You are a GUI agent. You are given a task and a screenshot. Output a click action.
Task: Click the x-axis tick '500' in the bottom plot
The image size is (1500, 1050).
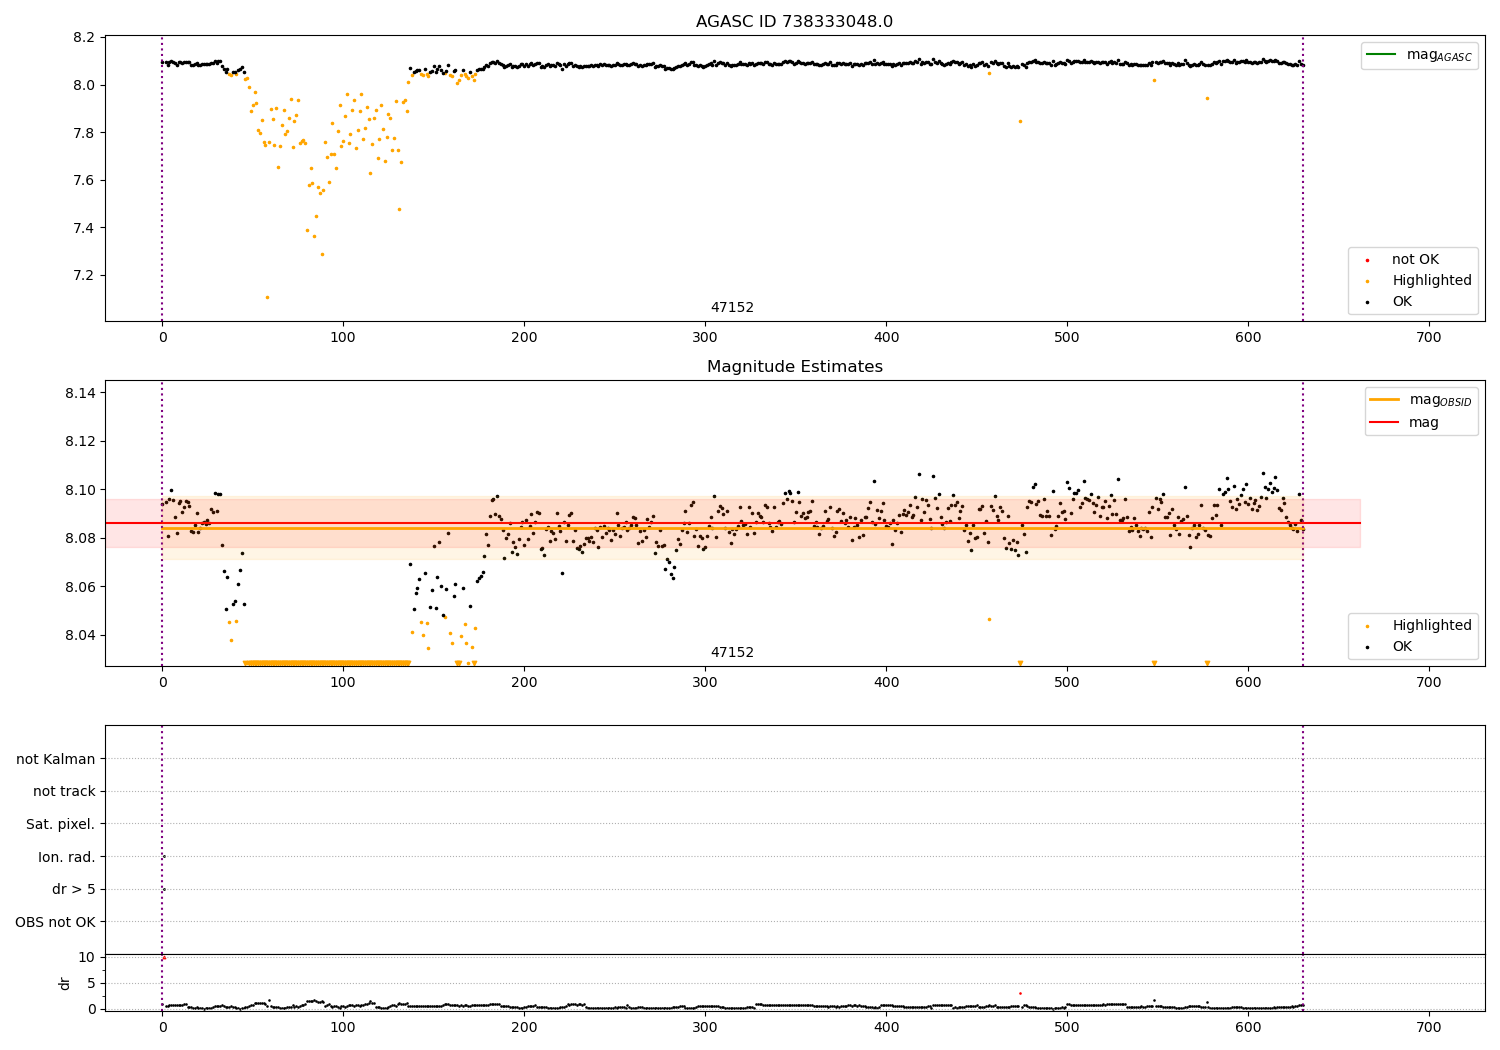pos(1067,1027)
